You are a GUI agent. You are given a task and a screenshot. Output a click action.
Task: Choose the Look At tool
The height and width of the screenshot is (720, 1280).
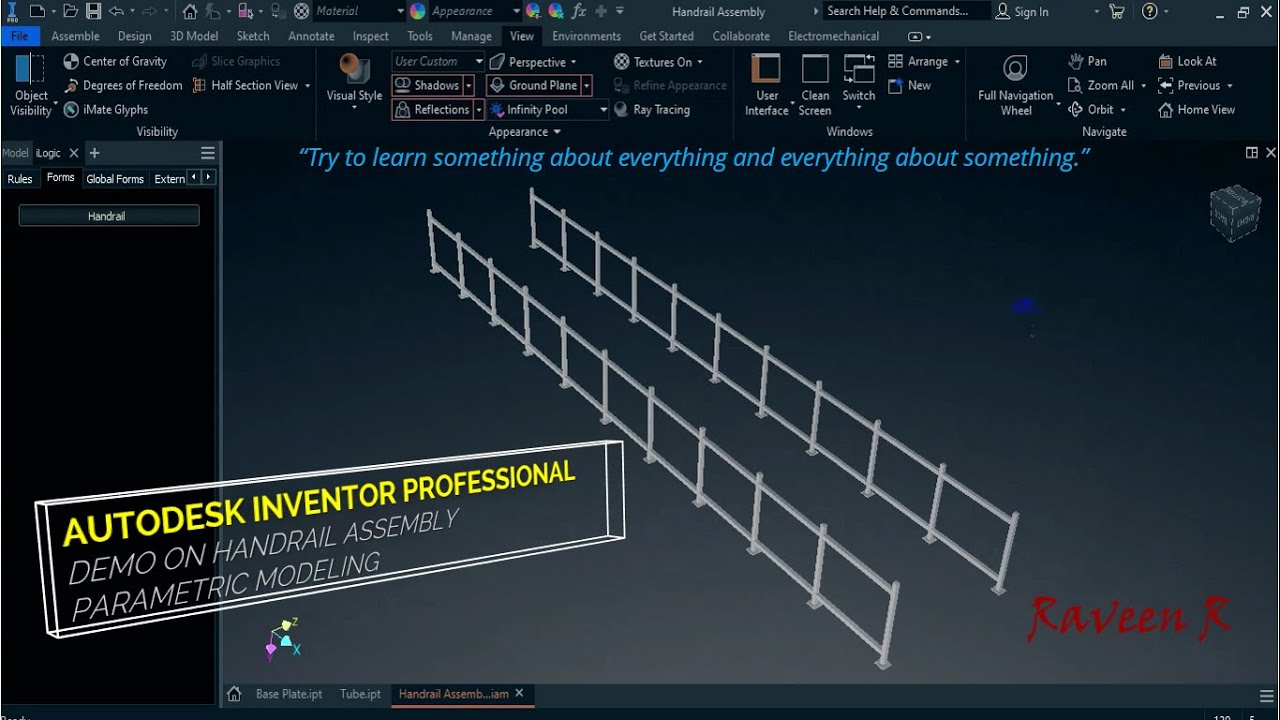click(1187, 61)
